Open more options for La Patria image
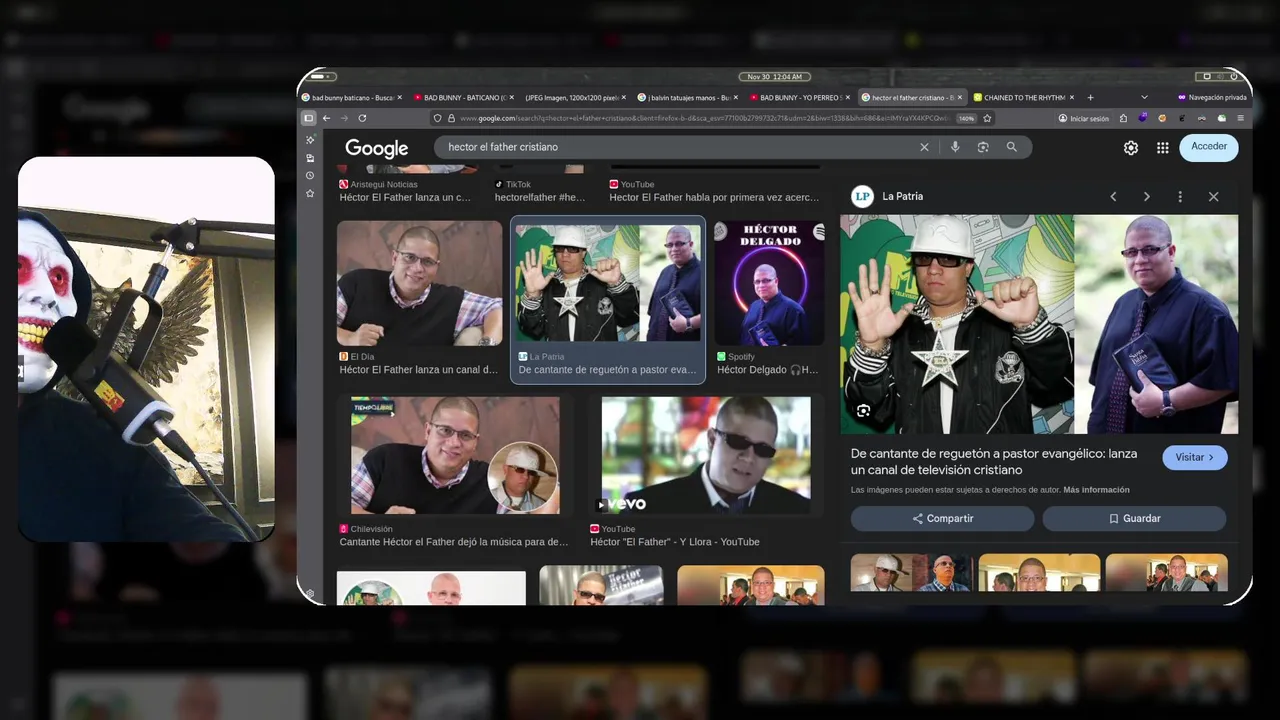Image resolution: width=1280 pixels, height=720 pixels. point(1180,197)
